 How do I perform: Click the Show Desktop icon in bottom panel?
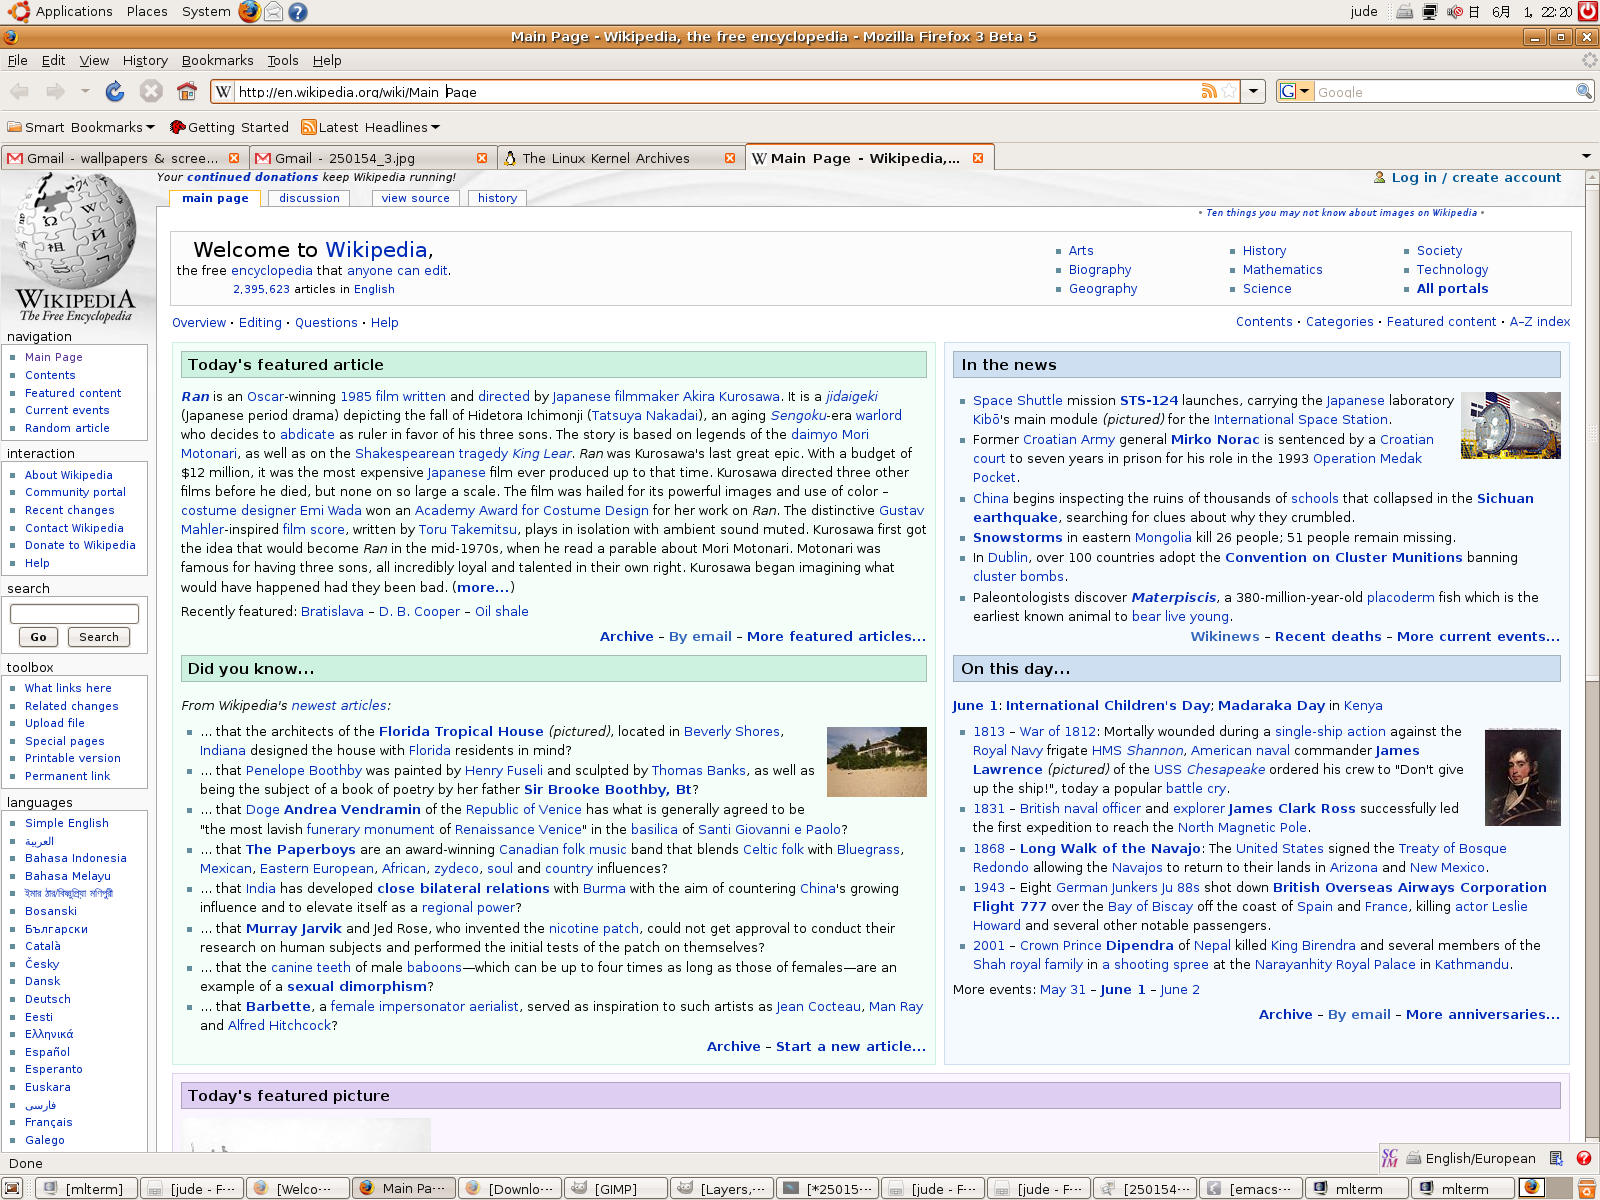point(12,1188)
